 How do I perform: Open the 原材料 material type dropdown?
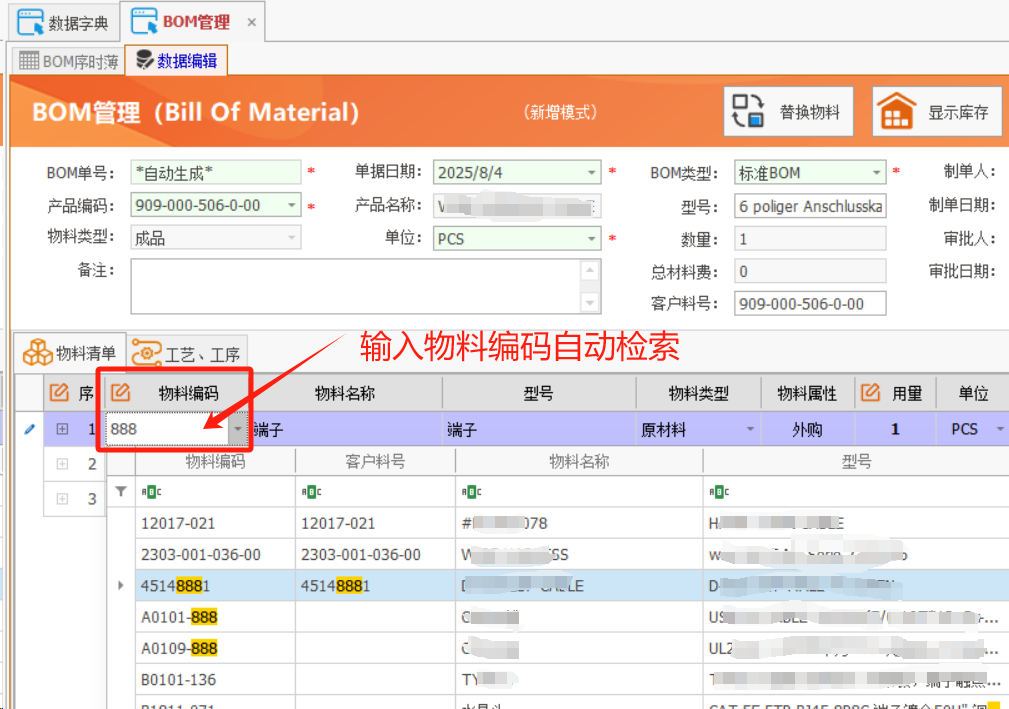point(750,428)
